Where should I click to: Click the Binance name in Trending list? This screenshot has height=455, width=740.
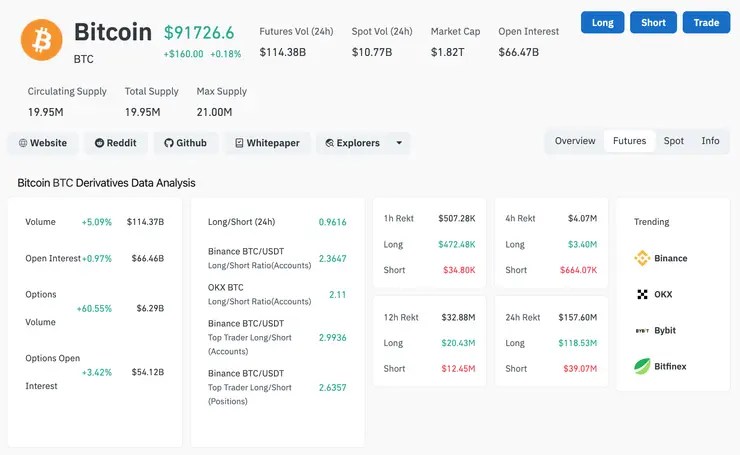[671, 258]
